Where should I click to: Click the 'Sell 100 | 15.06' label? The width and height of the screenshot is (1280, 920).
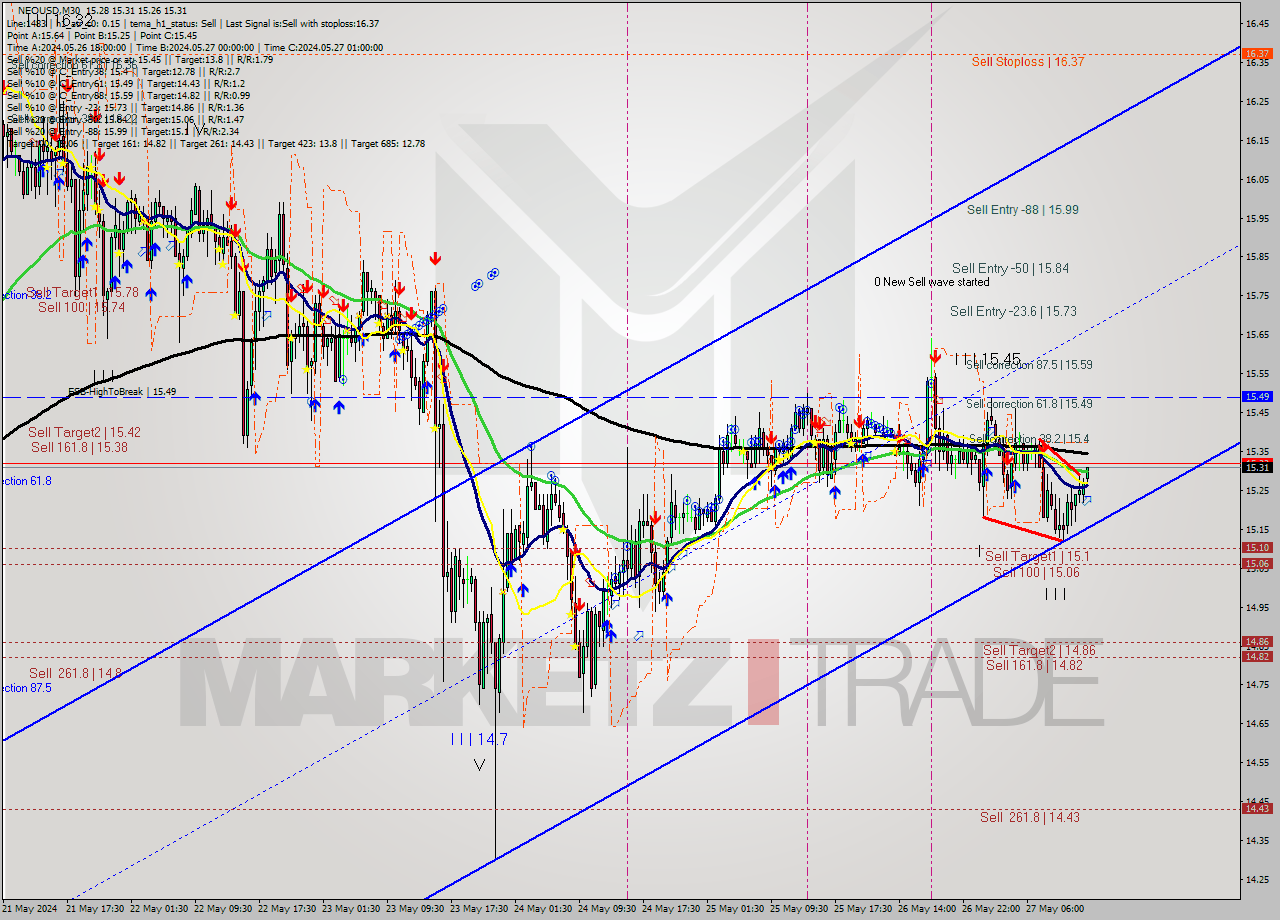click(1036, 572)
